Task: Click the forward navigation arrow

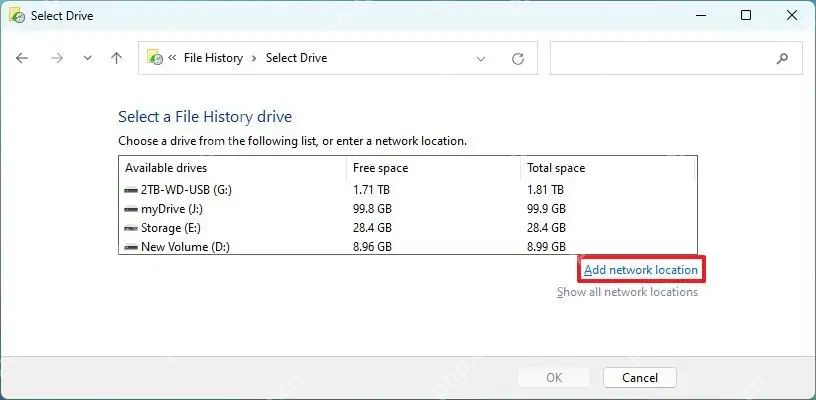Action: tap(57, 58)
